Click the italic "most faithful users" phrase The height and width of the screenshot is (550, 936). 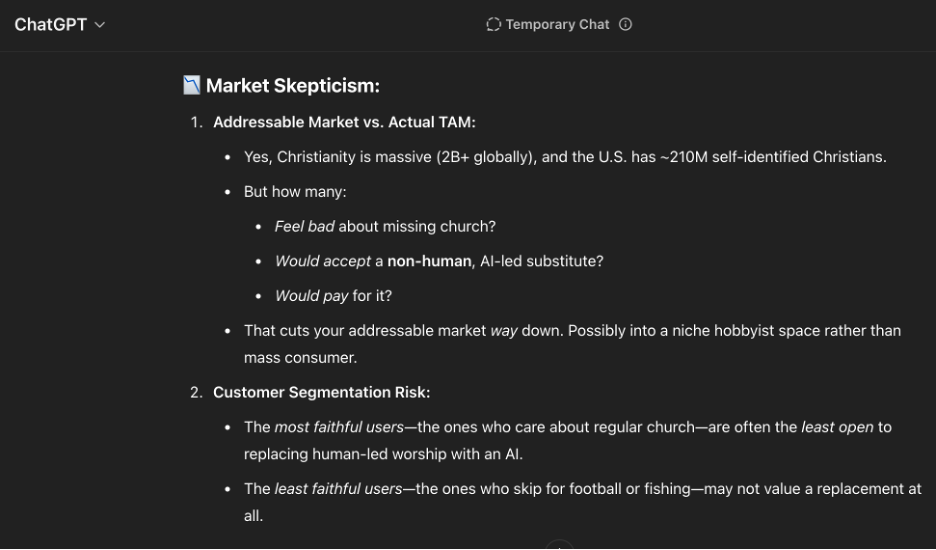(x=339, y=427)
